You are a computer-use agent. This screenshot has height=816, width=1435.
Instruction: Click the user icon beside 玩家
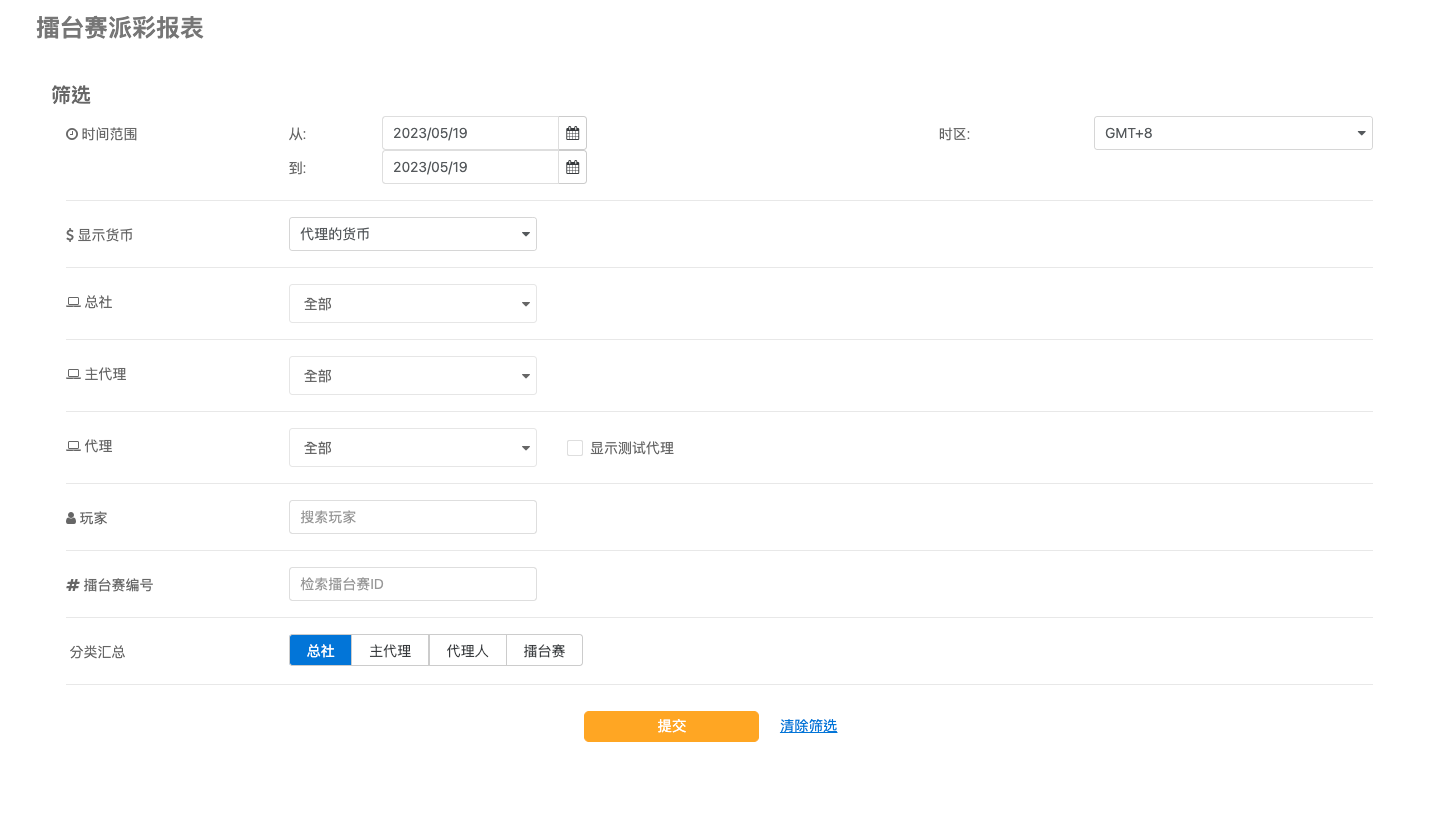pos(71,519)
